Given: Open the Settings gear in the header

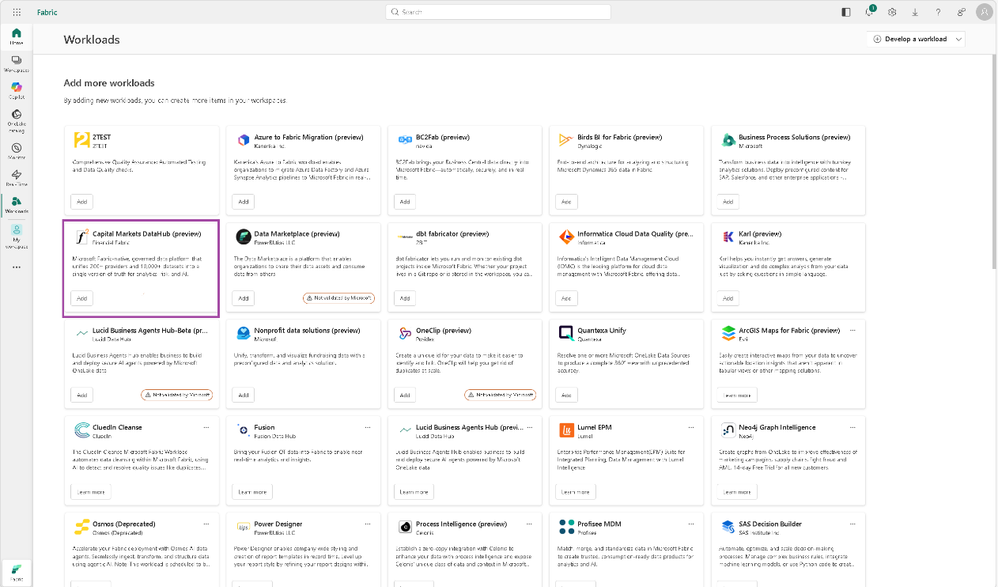Looking at the screenshot, I should pyautogui.click(x=892, y=12).
